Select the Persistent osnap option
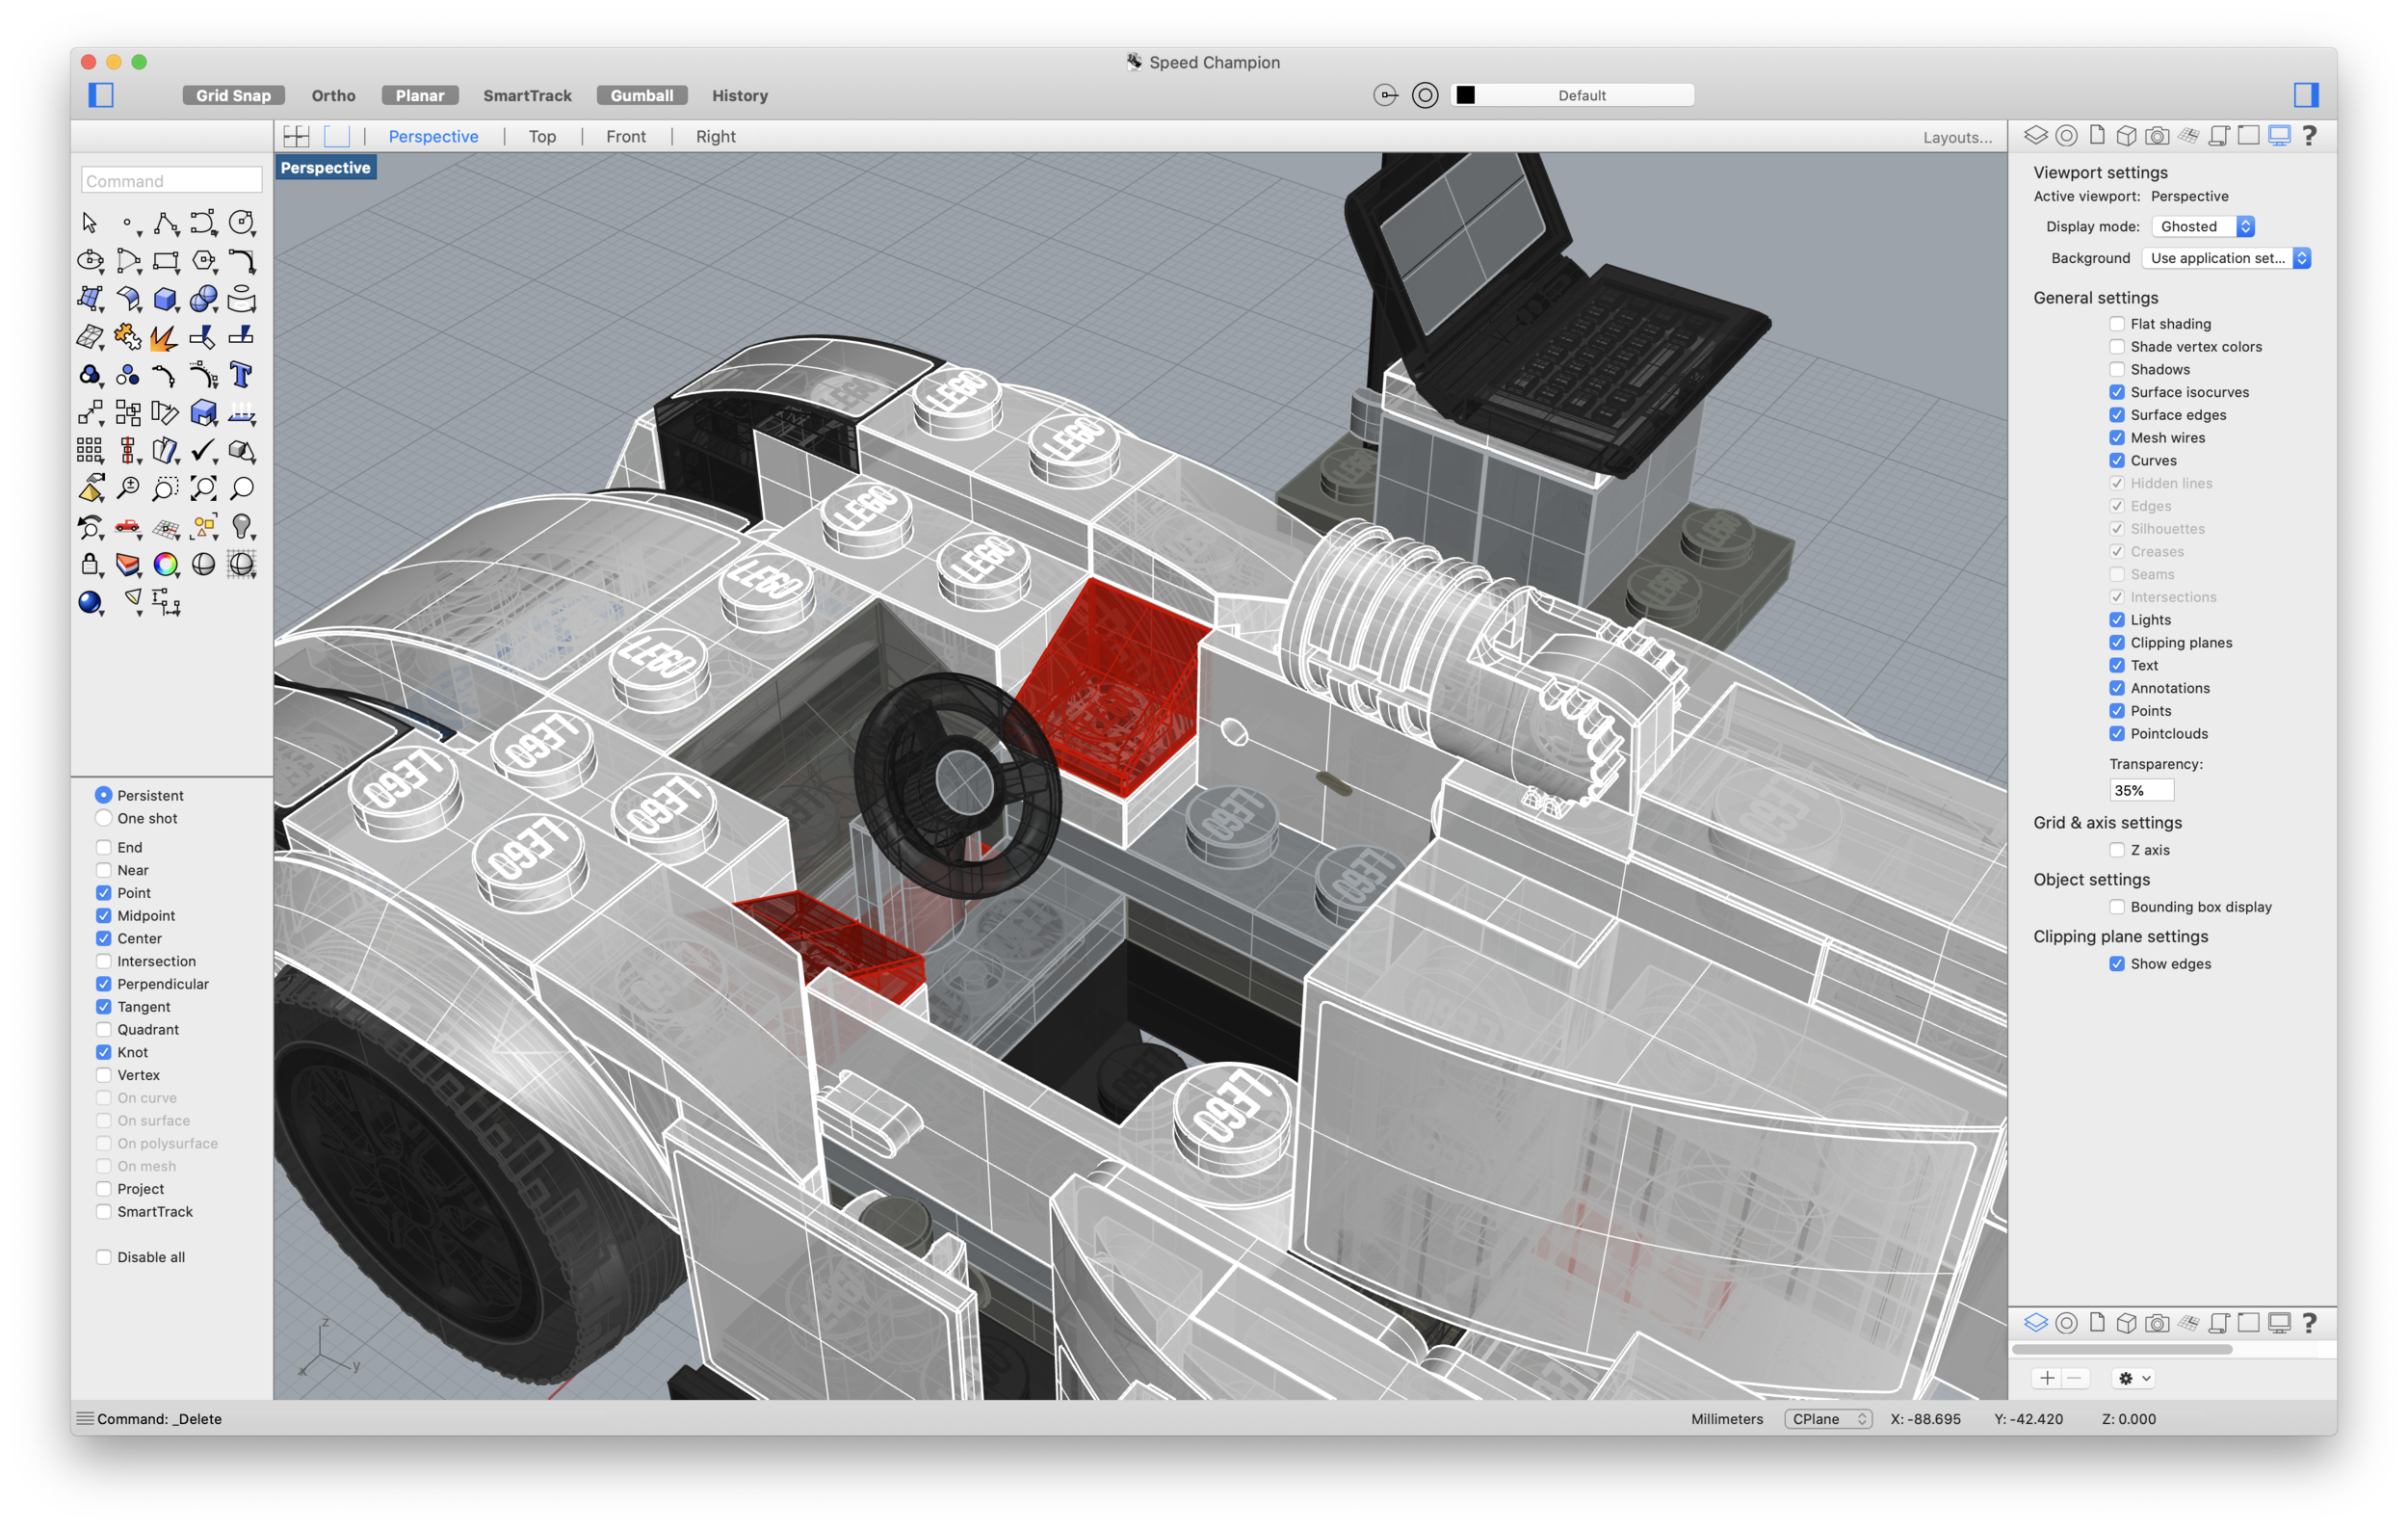The width and height of the screenshot is (2408, 1529). 103,795
